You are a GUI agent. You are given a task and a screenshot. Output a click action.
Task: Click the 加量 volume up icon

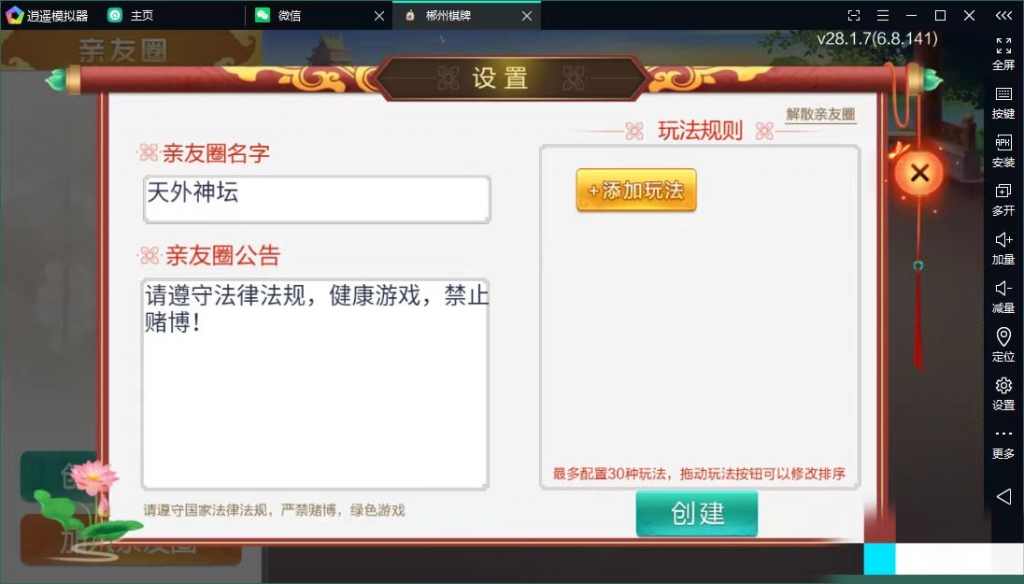pyautogui.click(x=1003, y=249)
